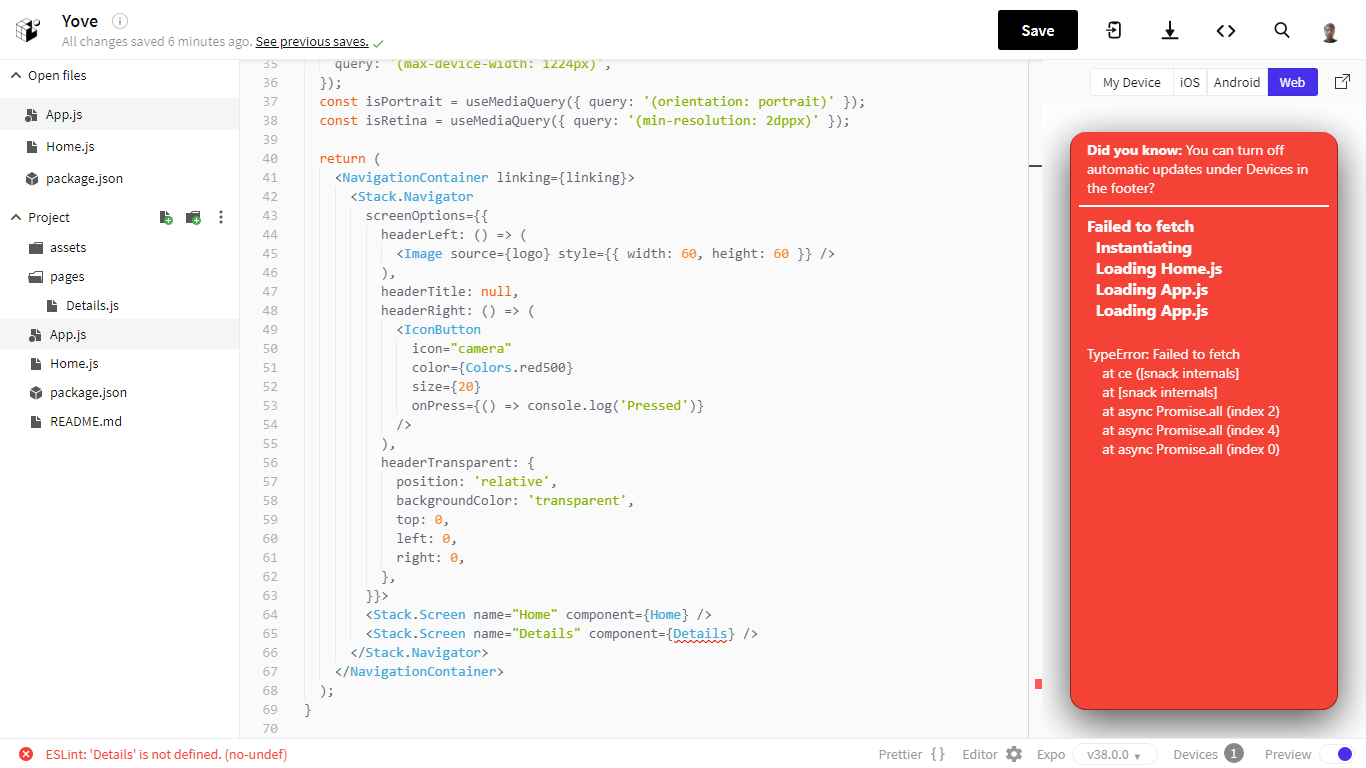Open Details.js under pages
Screen dimensions: 1366x768
click(x=91, y=305)
